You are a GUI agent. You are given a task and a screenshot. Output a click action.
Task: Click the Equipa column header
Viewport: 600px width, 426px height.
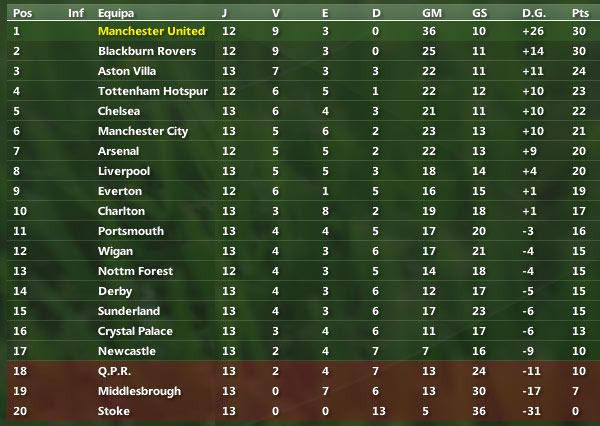[118, 13]
